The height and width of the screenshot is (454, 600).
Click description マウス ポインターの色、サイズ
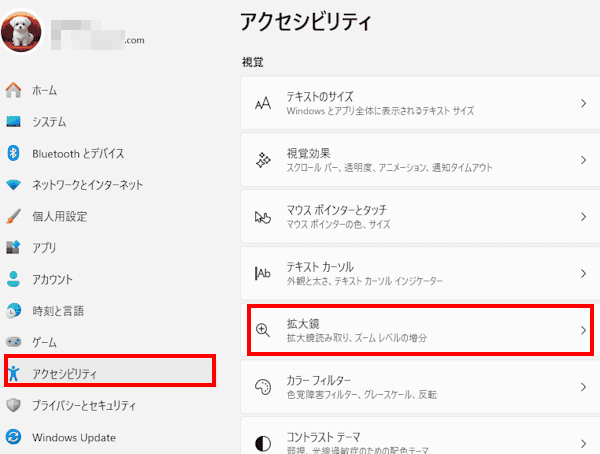(338, 224)
